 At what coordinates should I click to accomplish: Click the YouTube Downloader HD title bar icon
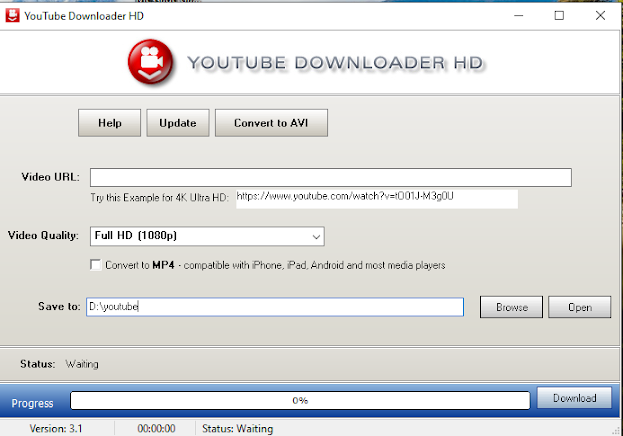(12, 16)
